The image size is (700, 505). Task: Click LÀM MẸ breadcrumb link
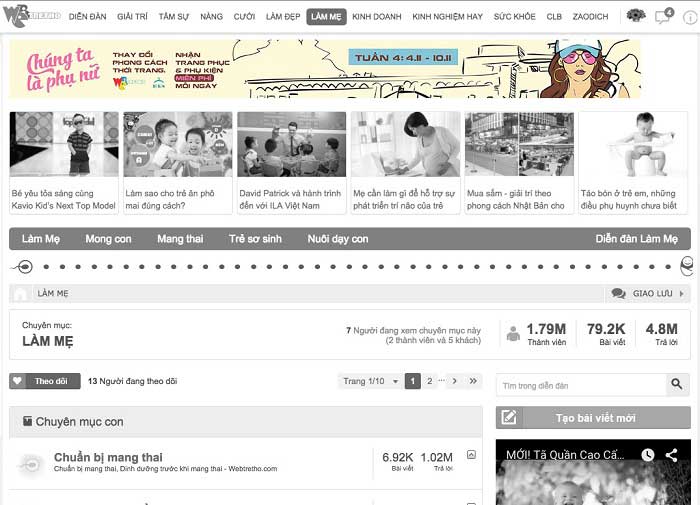[x=53, y=293]
